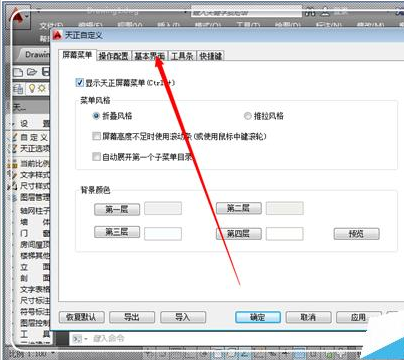Switch to the 快捷键 tab
Viewport: 404px width, 360px height.
coord(211,56)
